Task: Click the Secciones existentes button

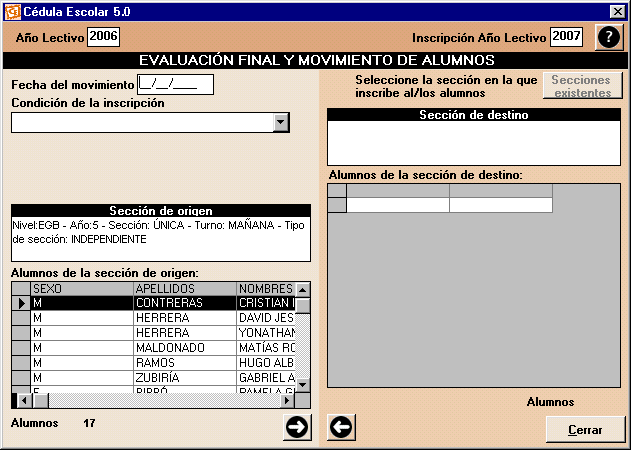Action: 582,86
